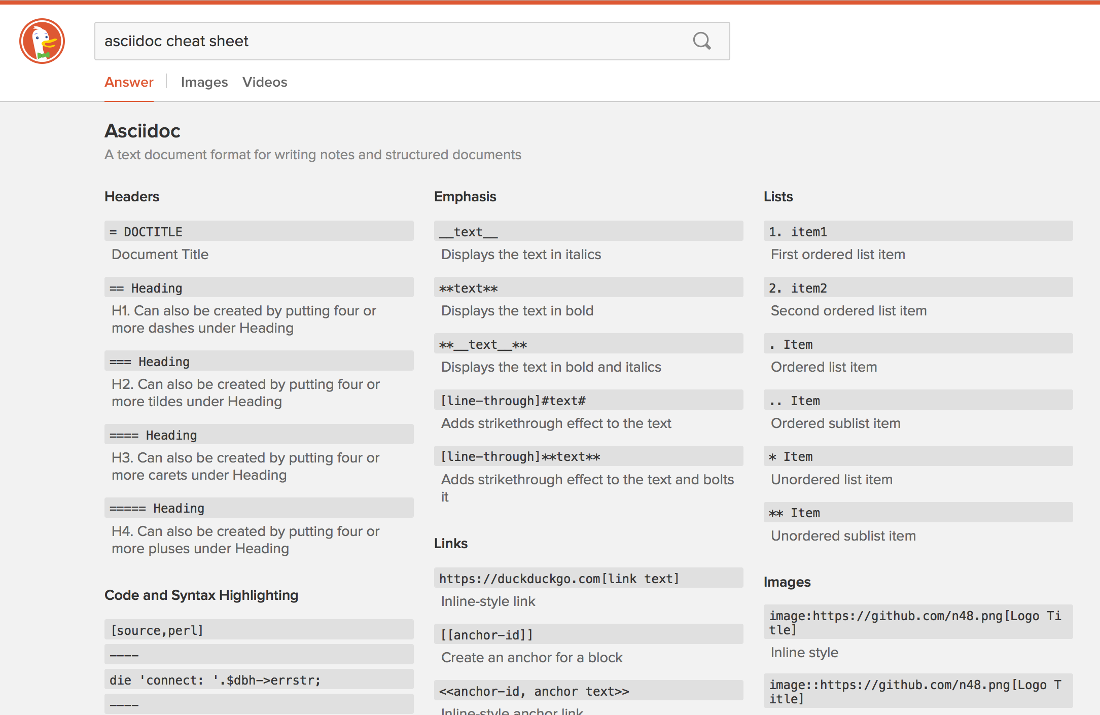1100x715 pixels.
Task: Click the '=== Heading' code snippet
Action: coord(259,361)
